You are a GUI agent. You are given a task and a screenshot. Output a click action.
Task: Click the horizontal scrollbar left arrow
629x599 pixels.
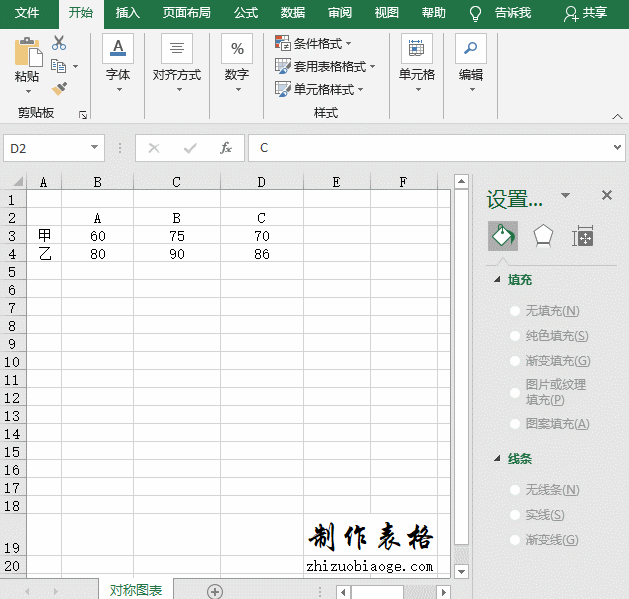343,592
